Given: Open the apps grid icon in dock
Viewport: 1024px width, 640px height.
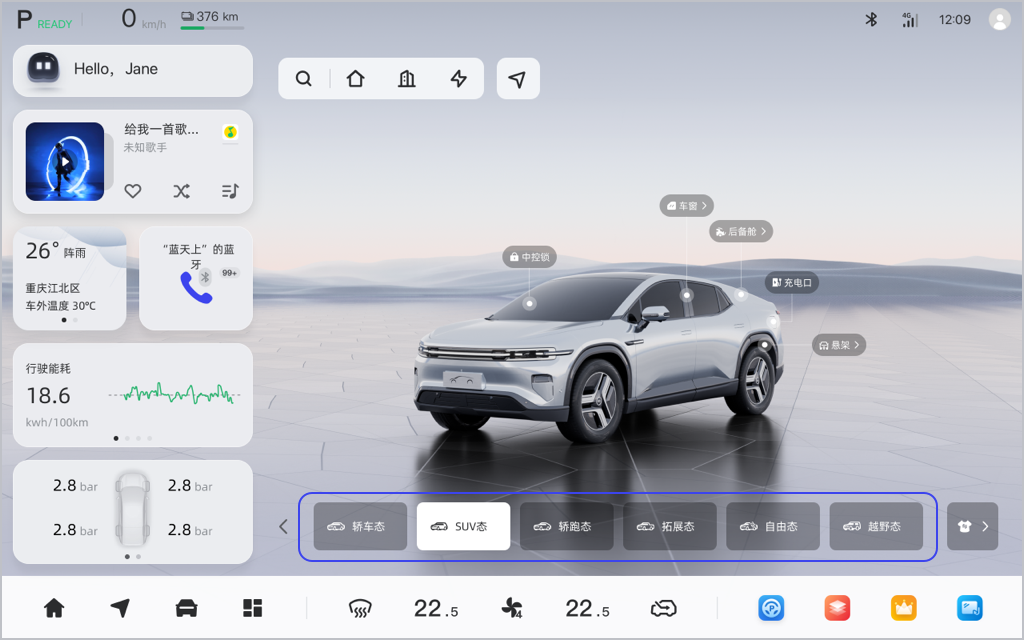Looking at the screenshot, I should pos(253,608).
